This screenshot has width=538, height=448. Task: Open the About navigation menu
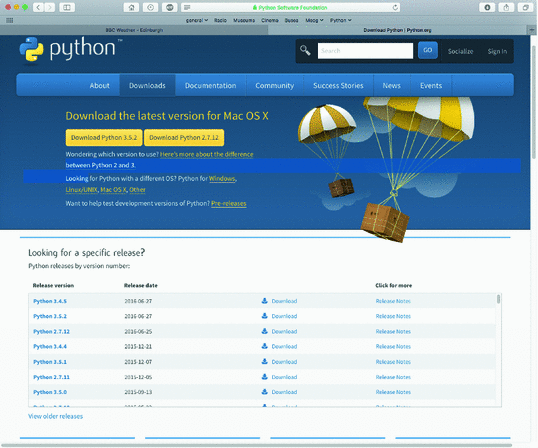(100, 85)
